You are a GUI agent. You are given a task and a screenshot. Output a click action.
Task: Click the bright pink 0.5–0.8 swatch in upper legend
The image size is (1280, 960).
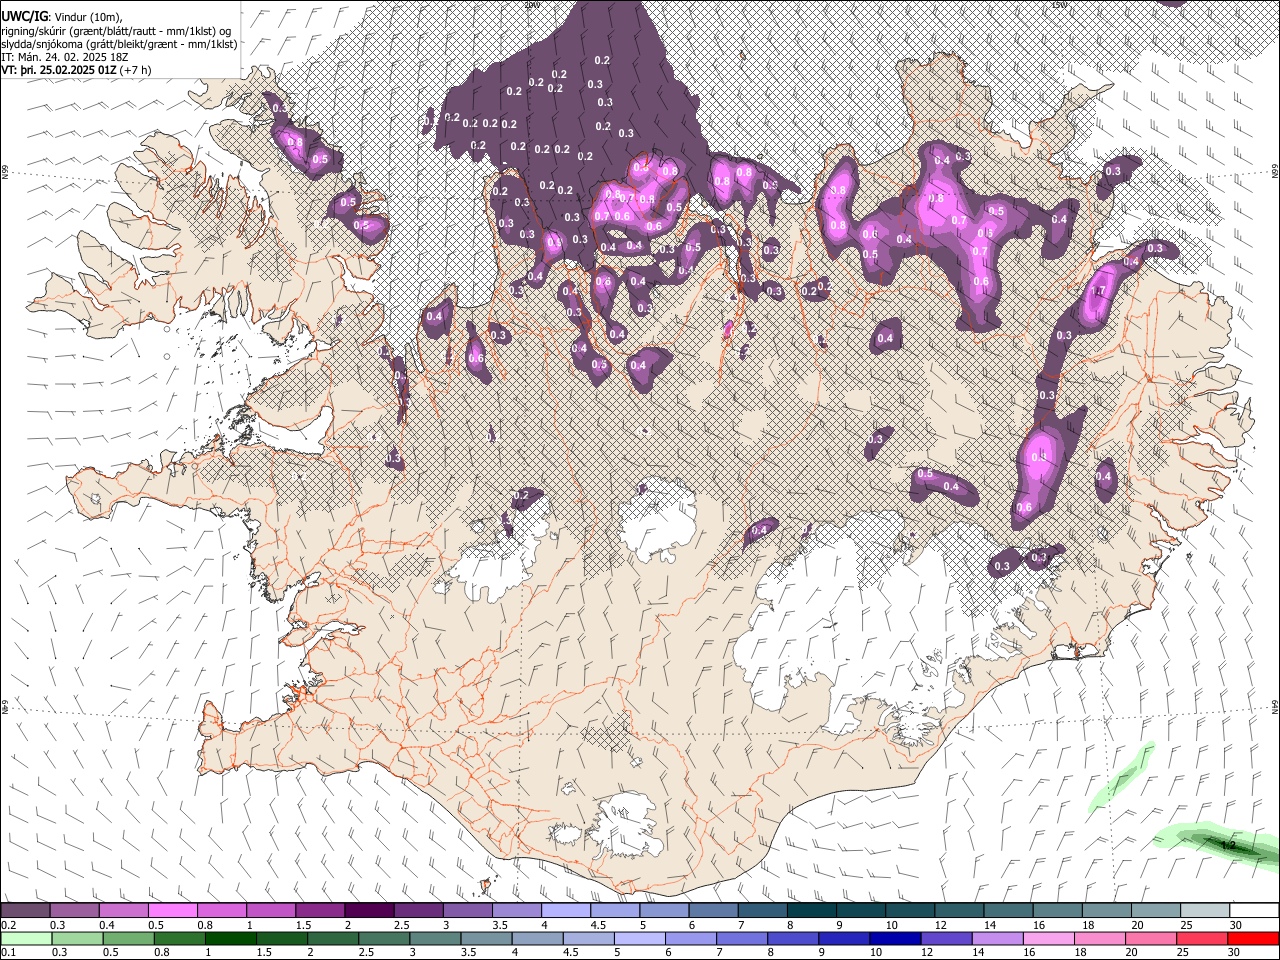click(172, 910)
